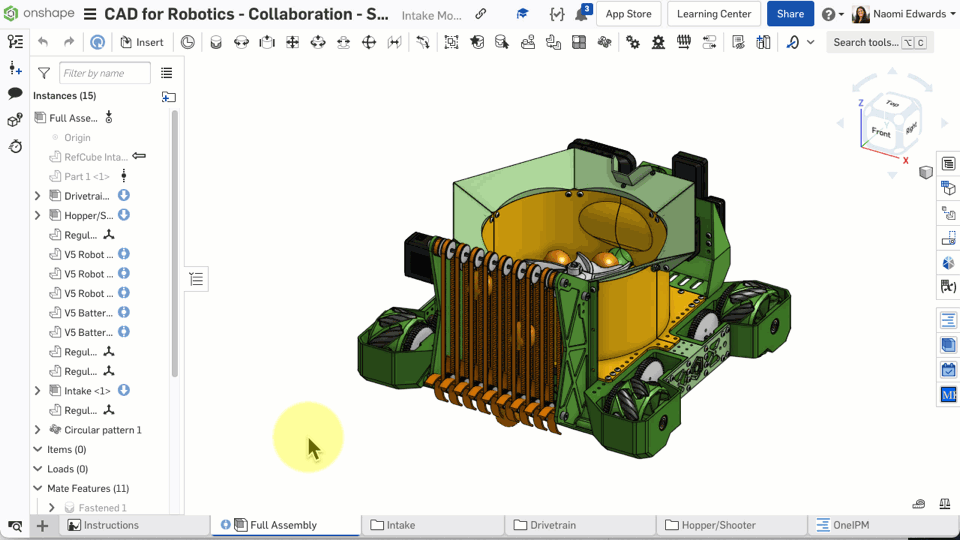Click the undo arrow icon
This screenshot has width=960, height=540.
click(43, 42)
